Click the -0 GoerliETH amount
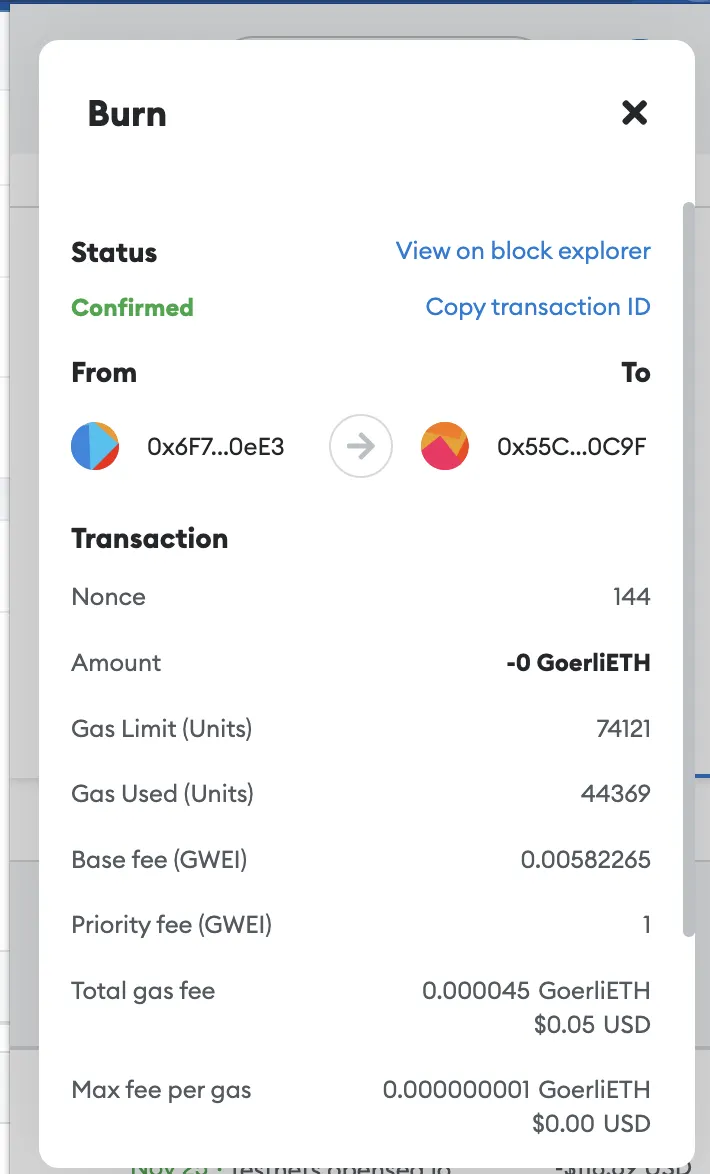 (x=578, y=663)
